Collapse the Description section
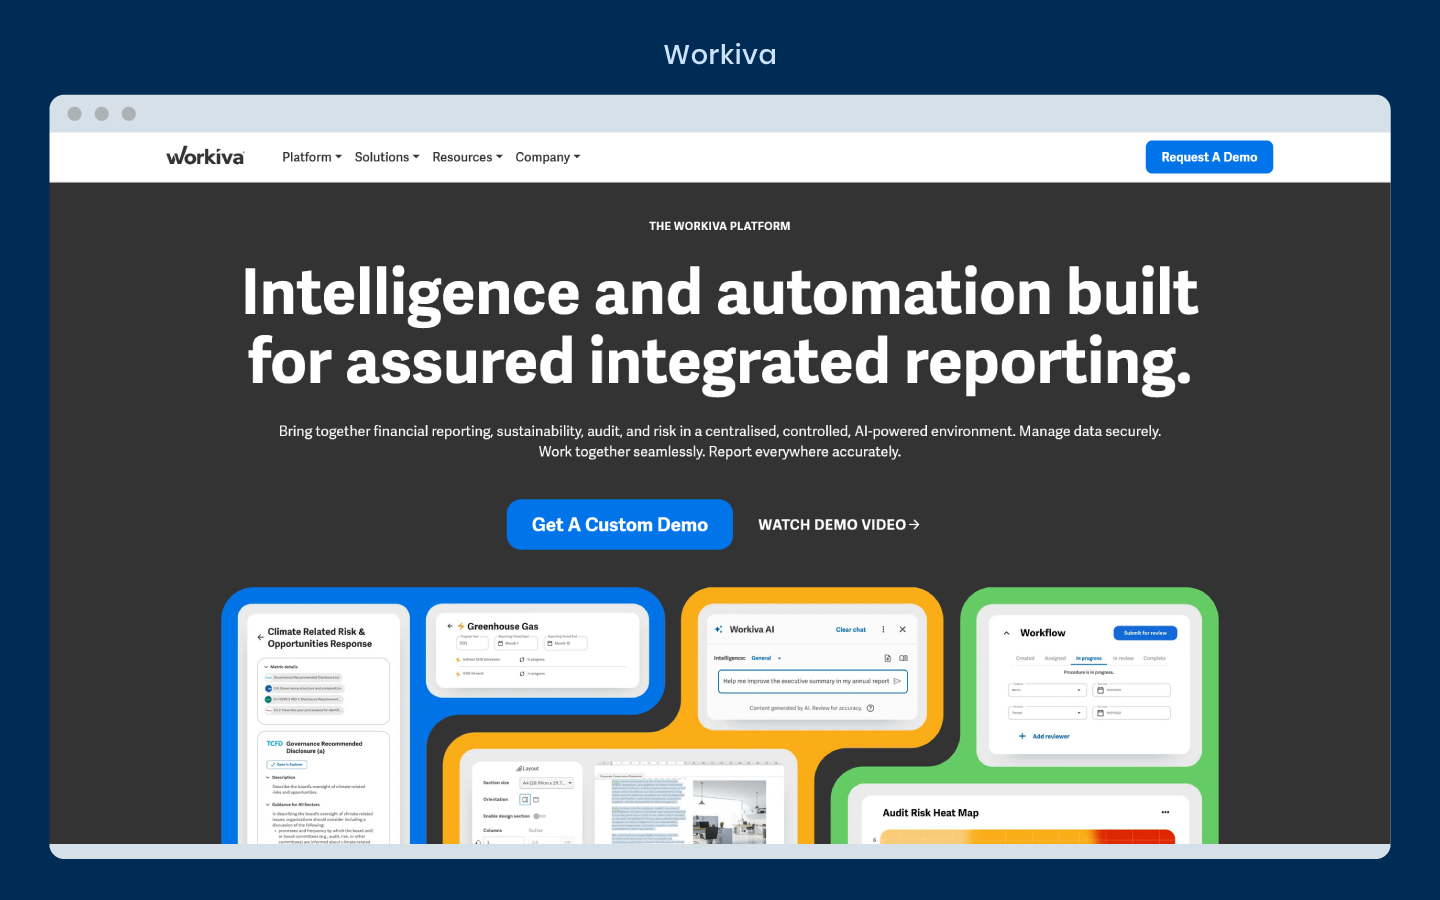1440x900 pixels. pyautogui.click(x=268, y=777)
